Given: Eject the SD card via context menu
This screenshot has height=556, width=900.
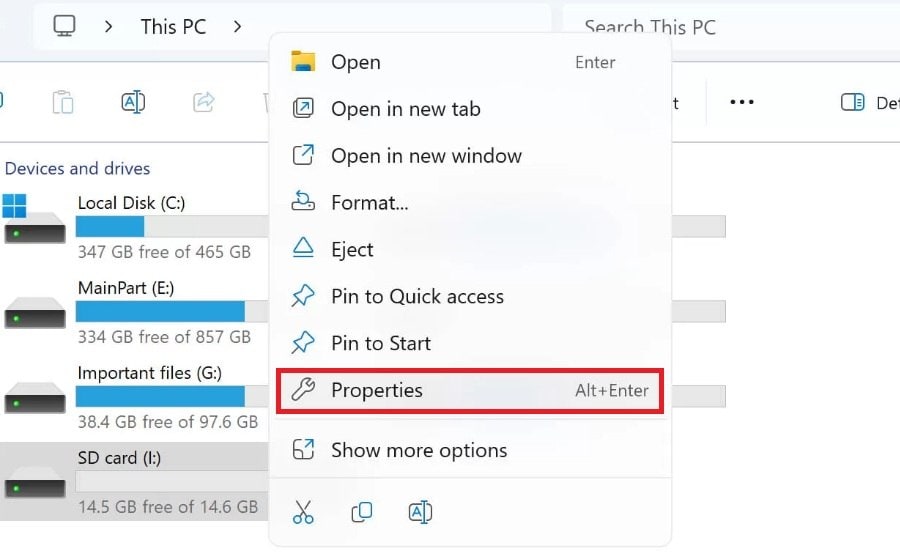Looking at the screenshot, I should [x=352, y=250].
